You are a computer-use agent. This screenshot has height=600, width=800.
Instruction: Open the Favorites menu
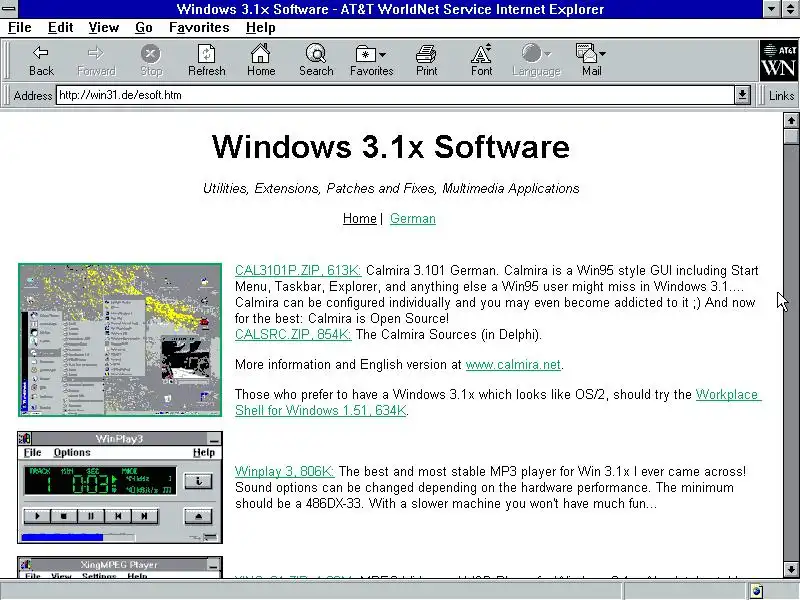199,28
